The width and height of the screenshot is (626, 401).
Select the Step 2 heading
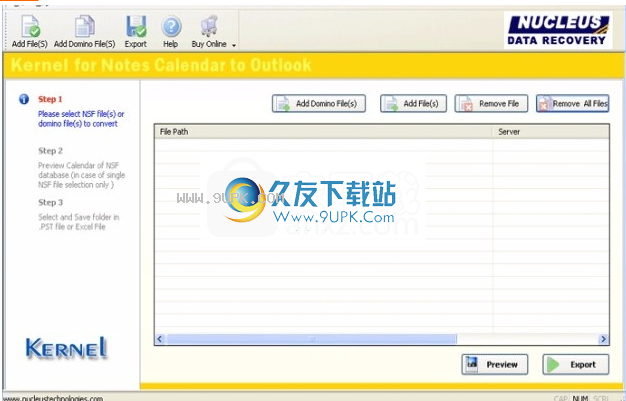(x=50, y=151)
